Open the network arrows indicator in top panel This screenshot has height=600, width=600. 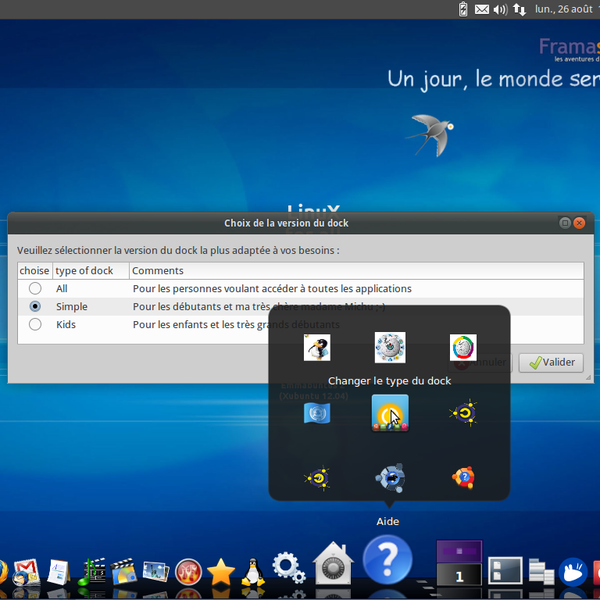519,9
